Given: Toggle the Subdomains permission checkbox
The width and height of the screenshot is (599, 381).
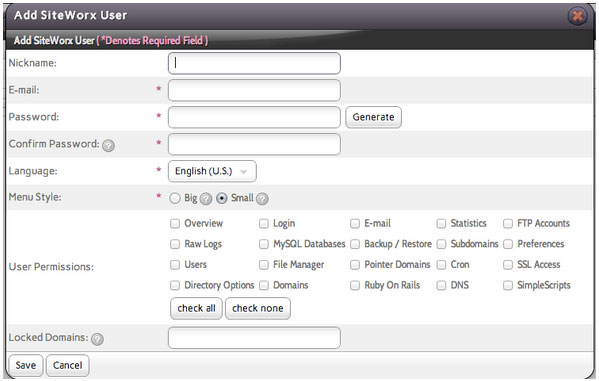Looking at the screenshot, I should tap(441, 244).
